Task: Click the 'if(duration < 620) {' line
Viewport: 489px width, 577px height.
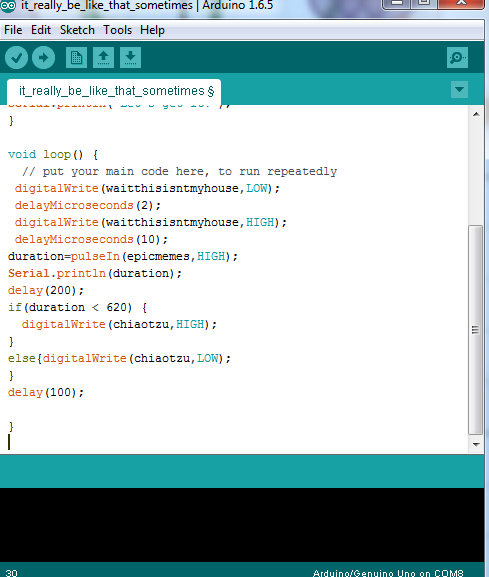Action: [x=78, y=307]
